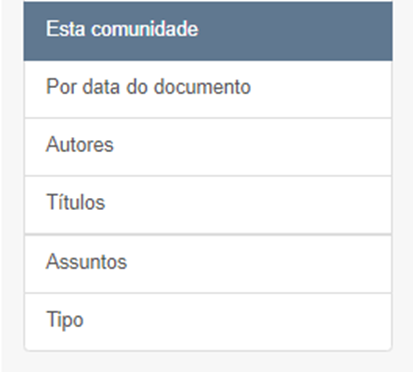Screen dimensions: 413x372
Task: Select the blue 'Esta comunidade' heading bar
Action: tap(208, 31)
